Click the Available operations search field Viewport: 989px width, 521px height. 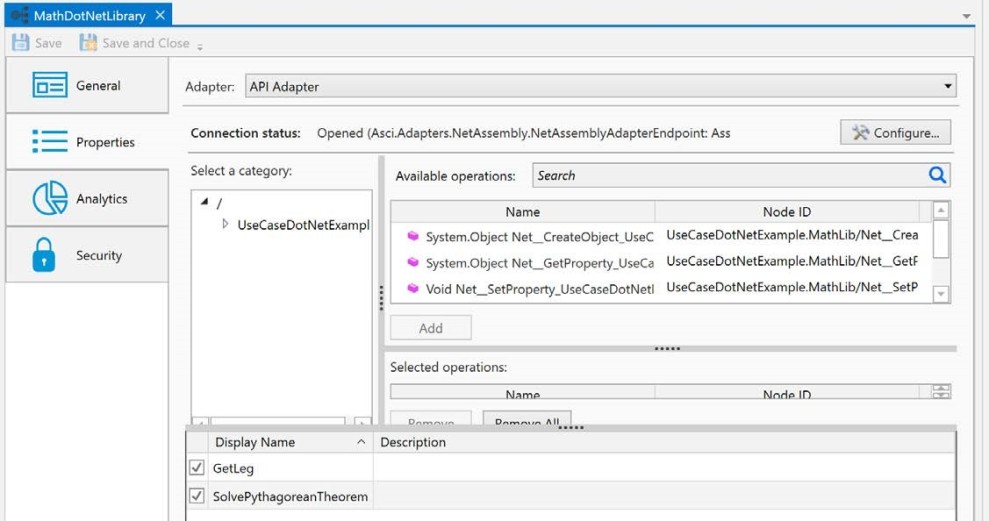point(725,175)
